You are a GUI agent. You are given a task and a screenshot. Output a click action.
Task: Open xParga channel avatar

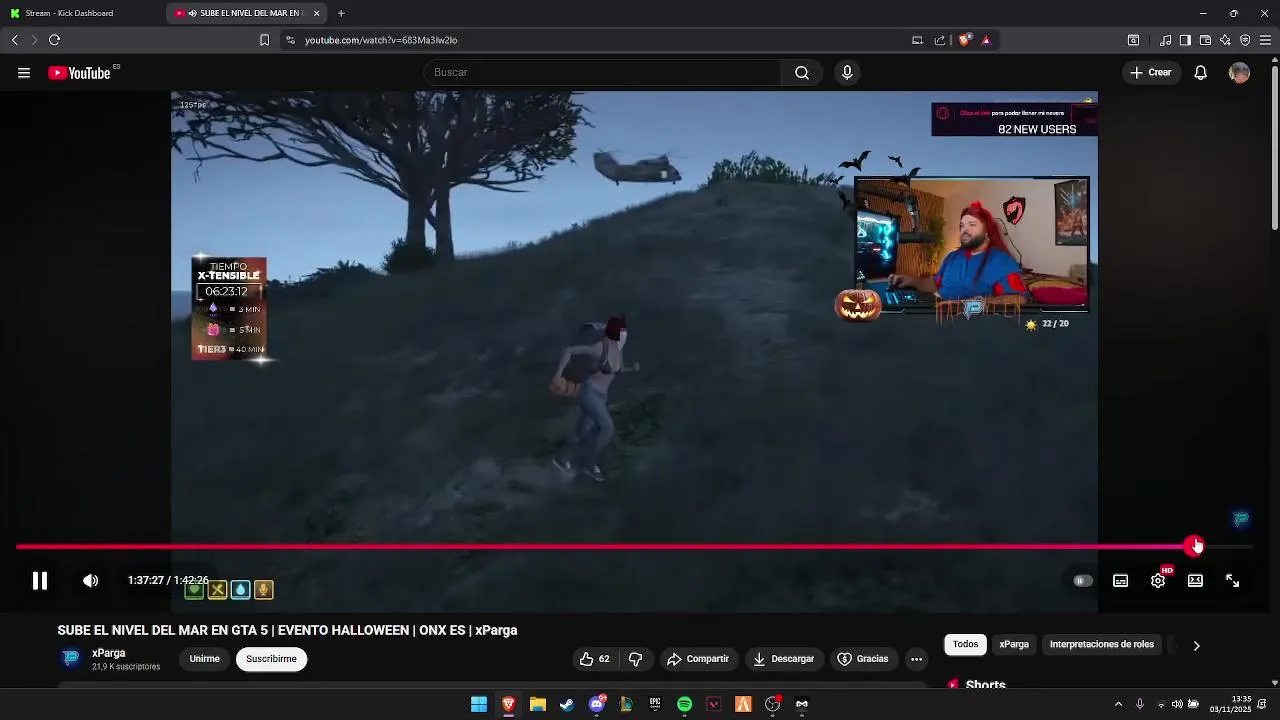[71, 658]
